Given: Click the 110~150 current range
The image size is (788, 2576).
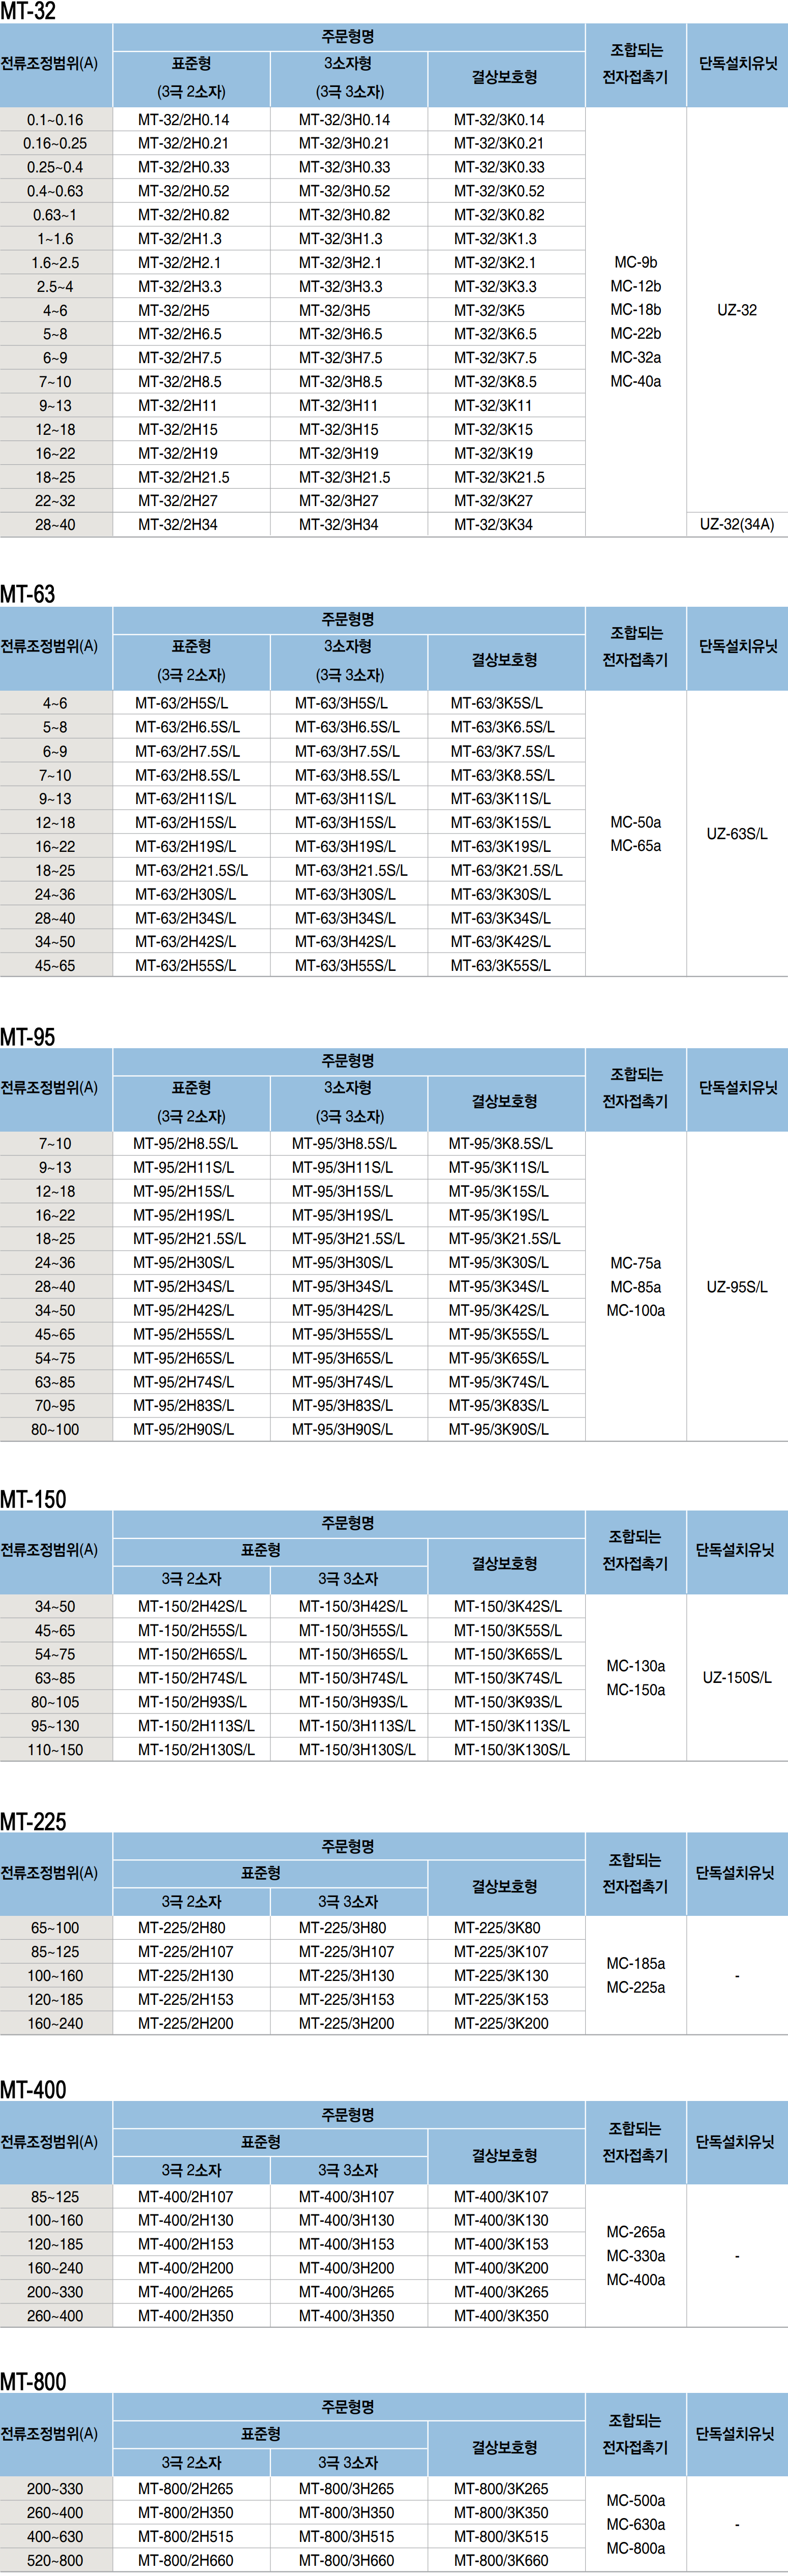Looking at the screenshot, I should 55,1750.
